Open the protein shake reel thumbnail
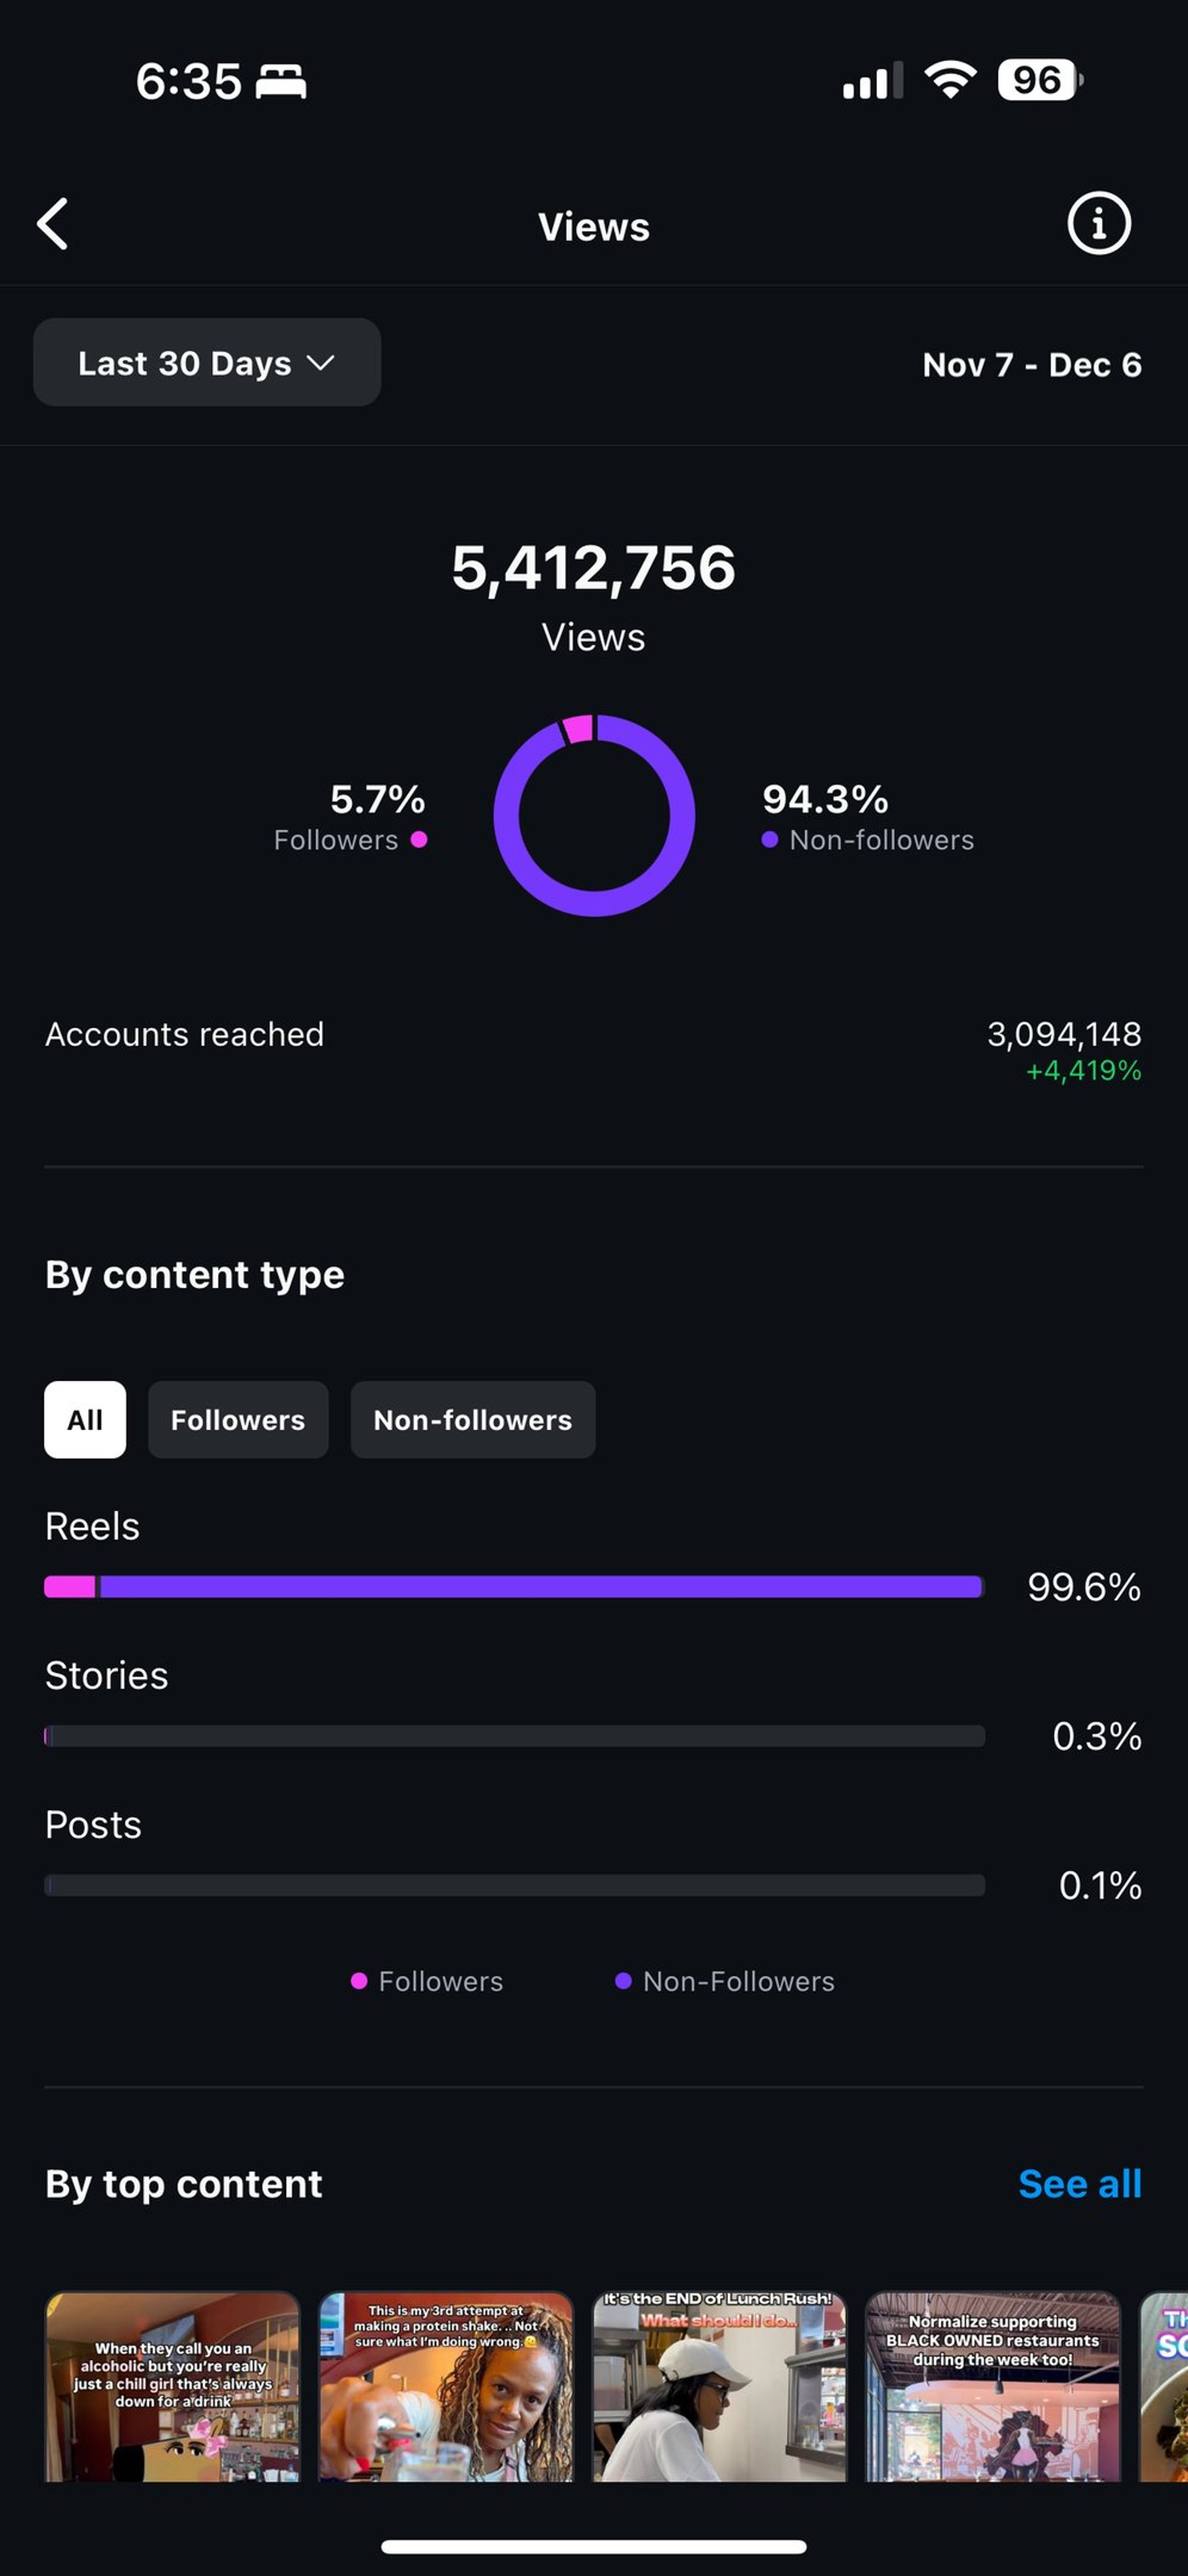Screen dimensions: 1188x2576 coord(446,2386)
